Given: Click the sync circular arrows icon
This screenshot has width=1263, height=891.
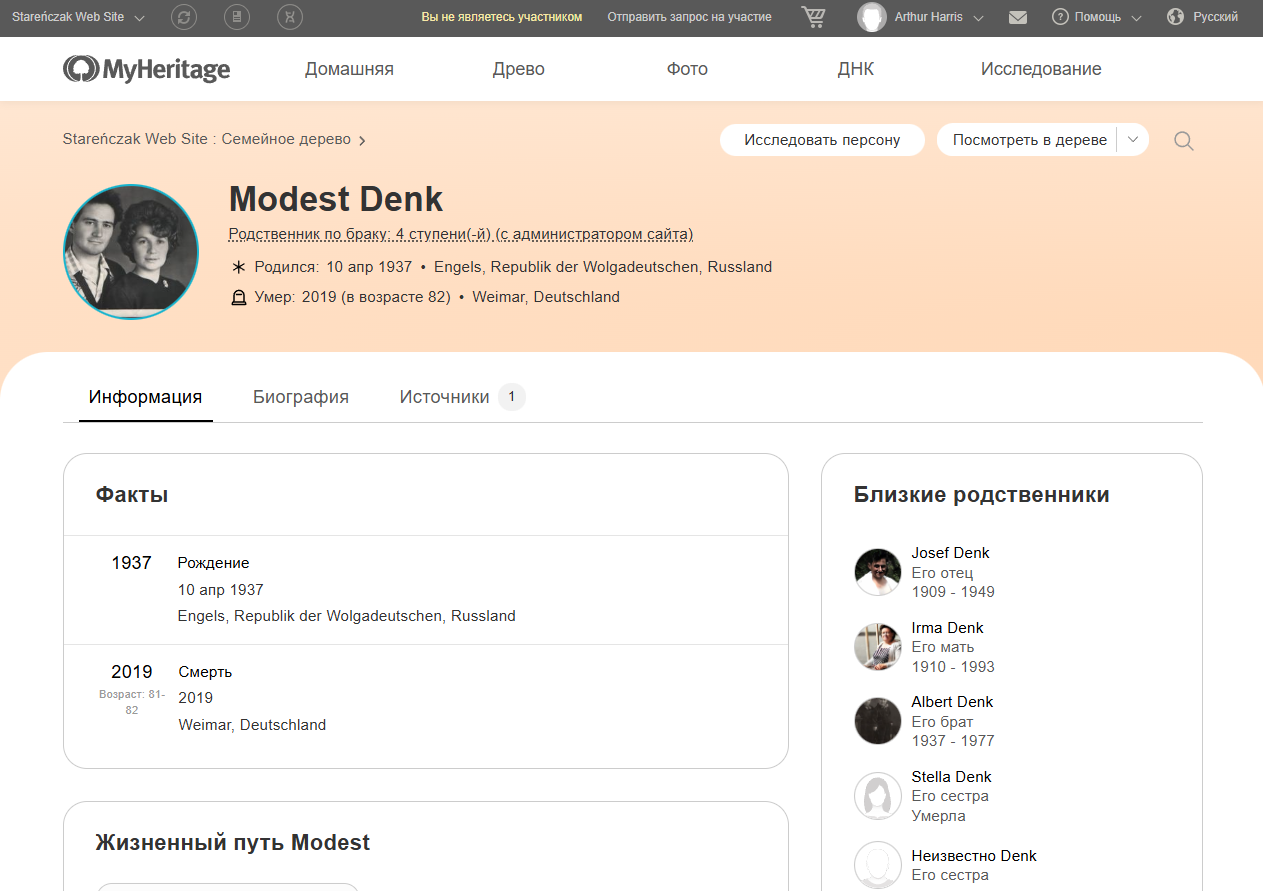Looking at the screenshot, I should pyautogui.click(x=184, y=17).
